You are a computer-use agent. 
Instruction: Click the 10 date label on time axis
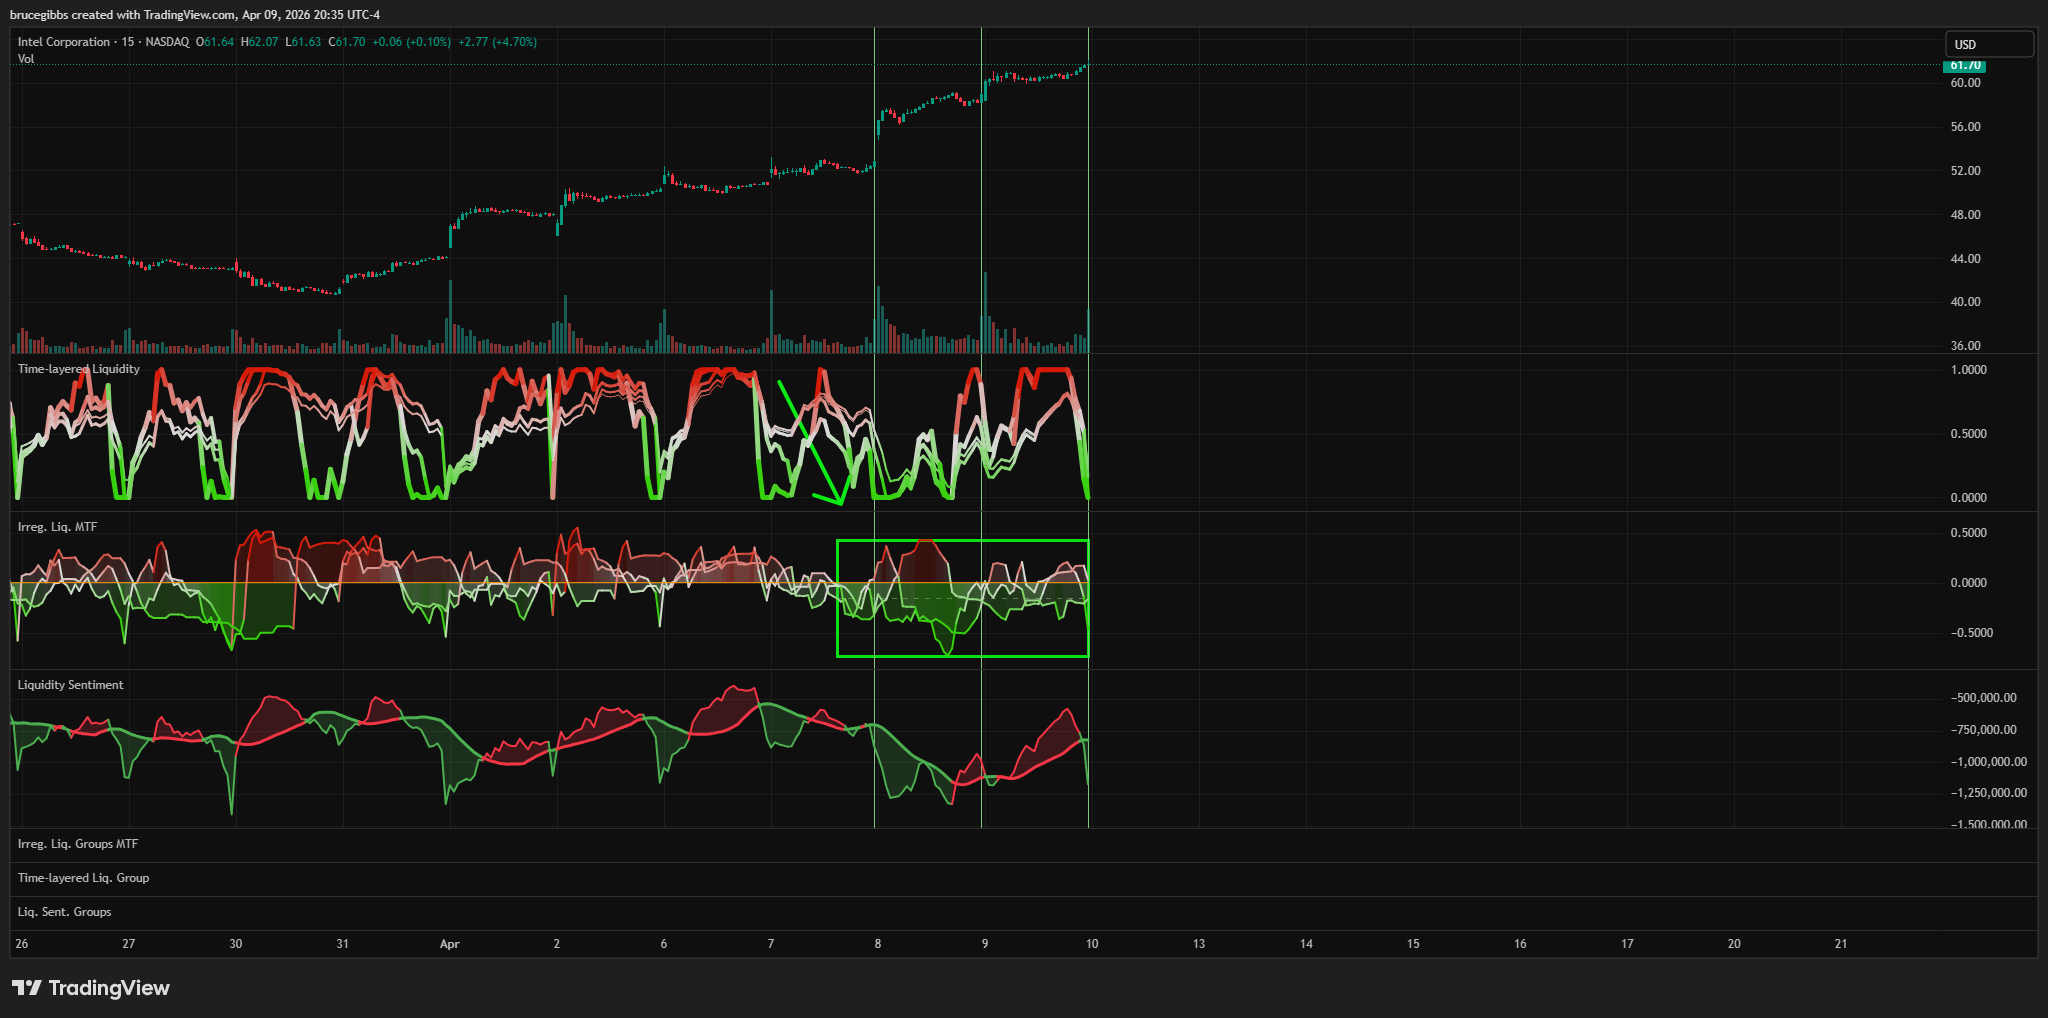pos(1092,944)
